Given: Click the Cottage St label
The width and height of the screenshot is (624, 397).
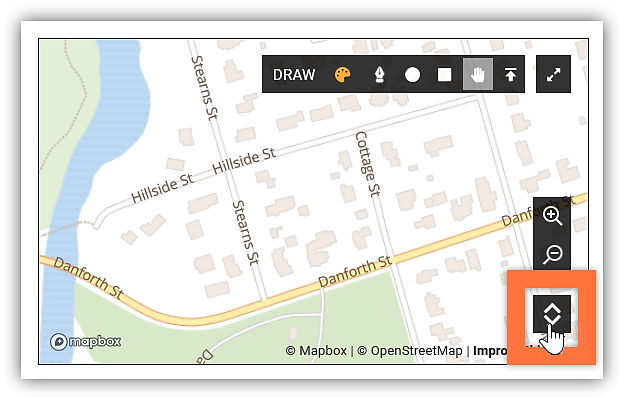Looking at the screenshot, I should pos(368,164).
